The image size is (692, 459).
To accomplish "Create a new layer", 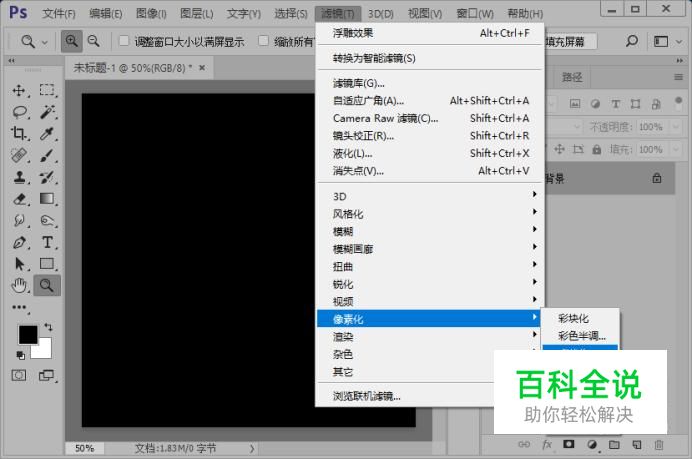I will [636, 444].
